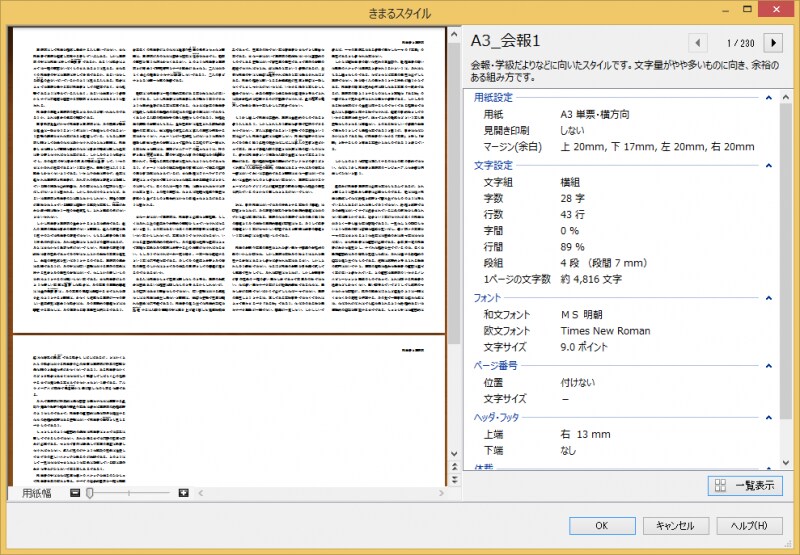This screenshot has height=555, width=800.
Task: Collapse the フォント section
Action: [768, 298]
